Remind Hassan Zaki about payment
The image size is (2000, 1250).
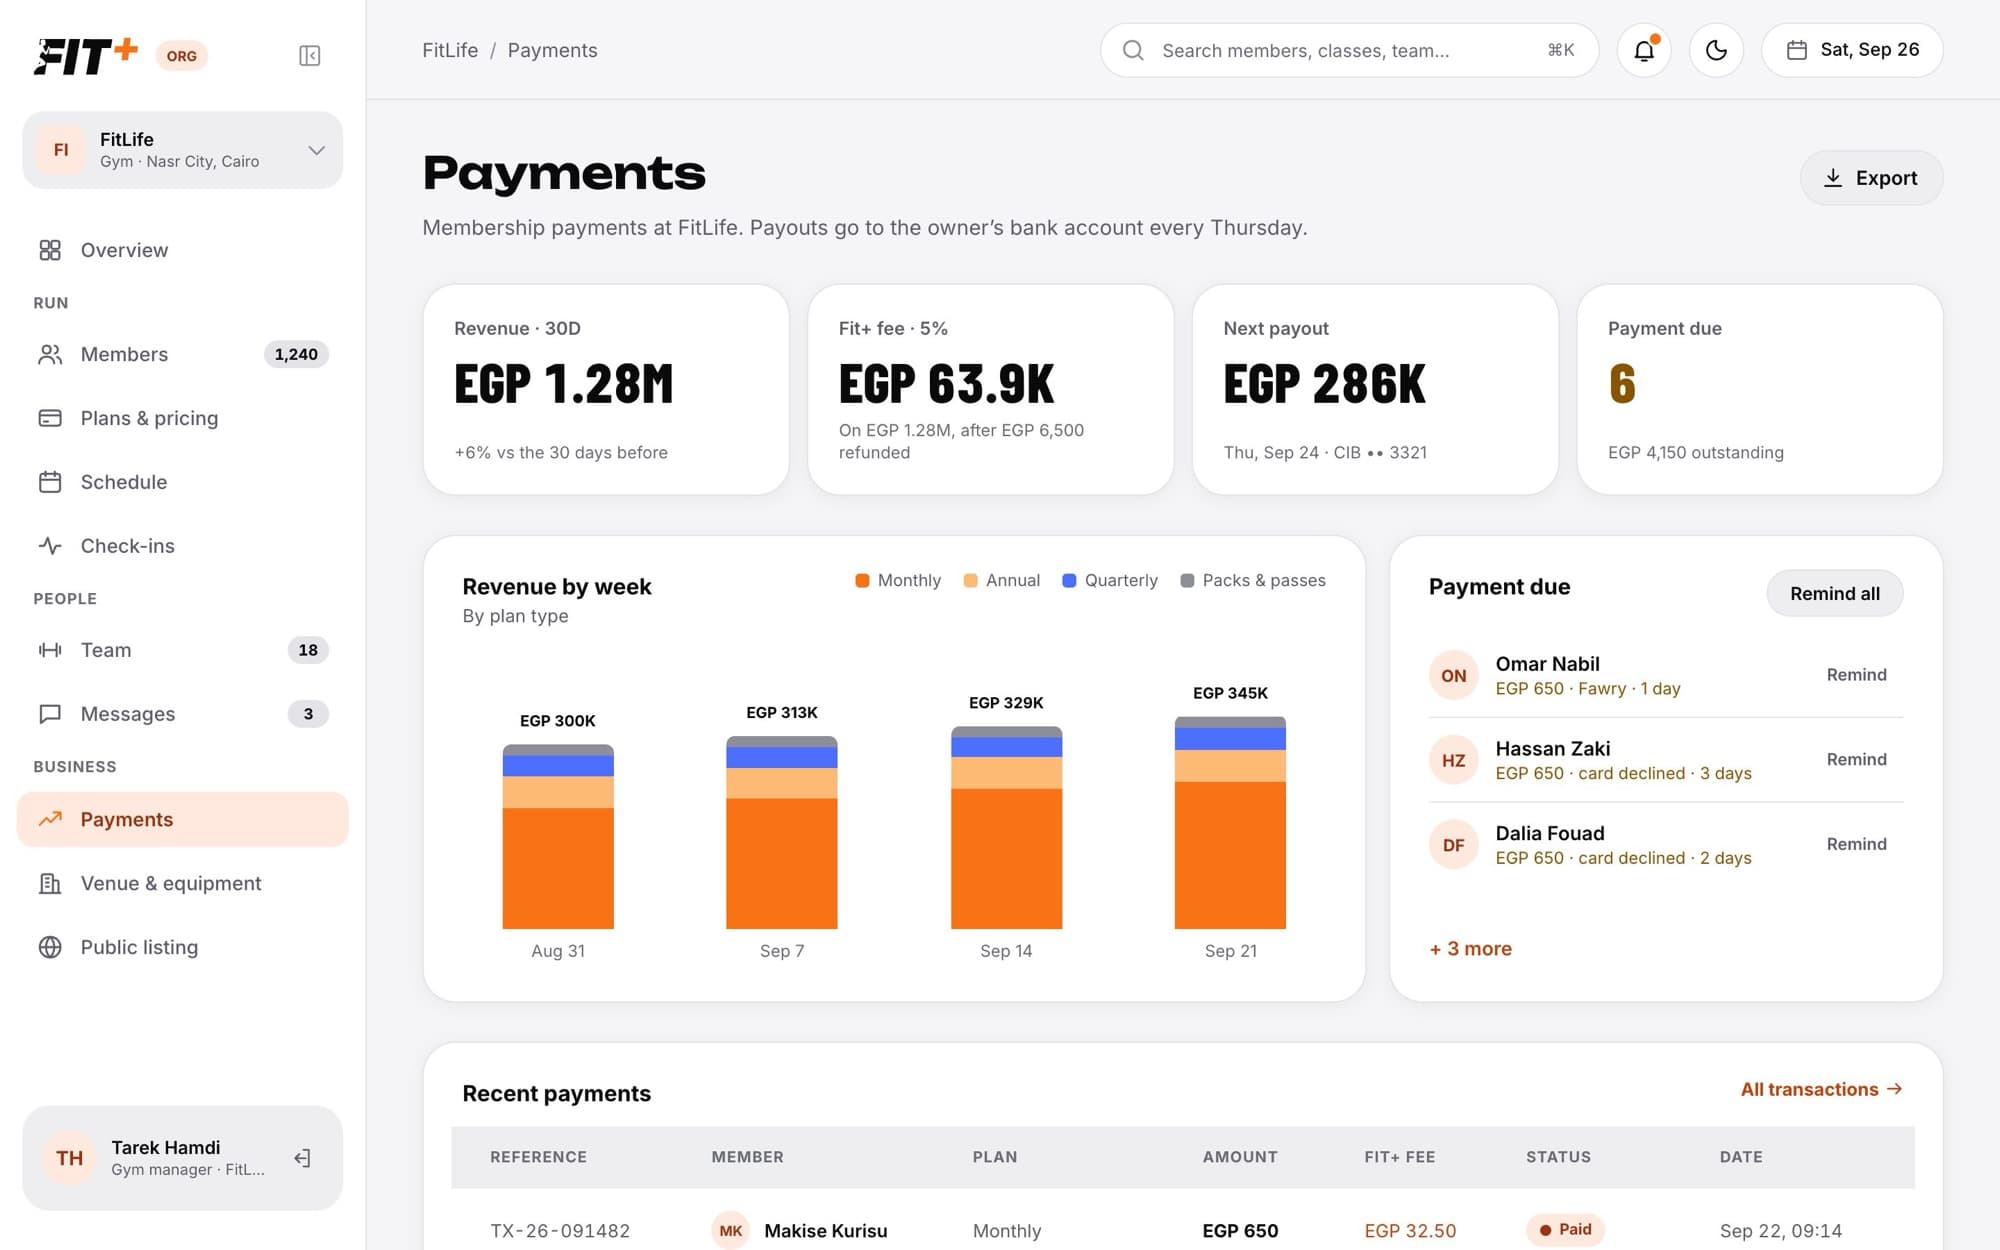click(1856, 760)
